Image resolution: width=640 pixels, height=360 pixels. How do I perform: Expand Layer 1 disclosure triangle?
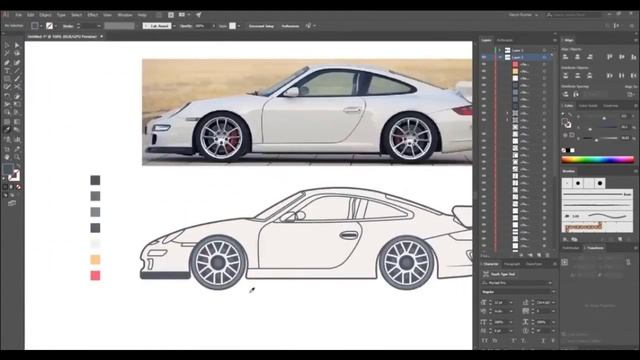(x=500, y=50)
